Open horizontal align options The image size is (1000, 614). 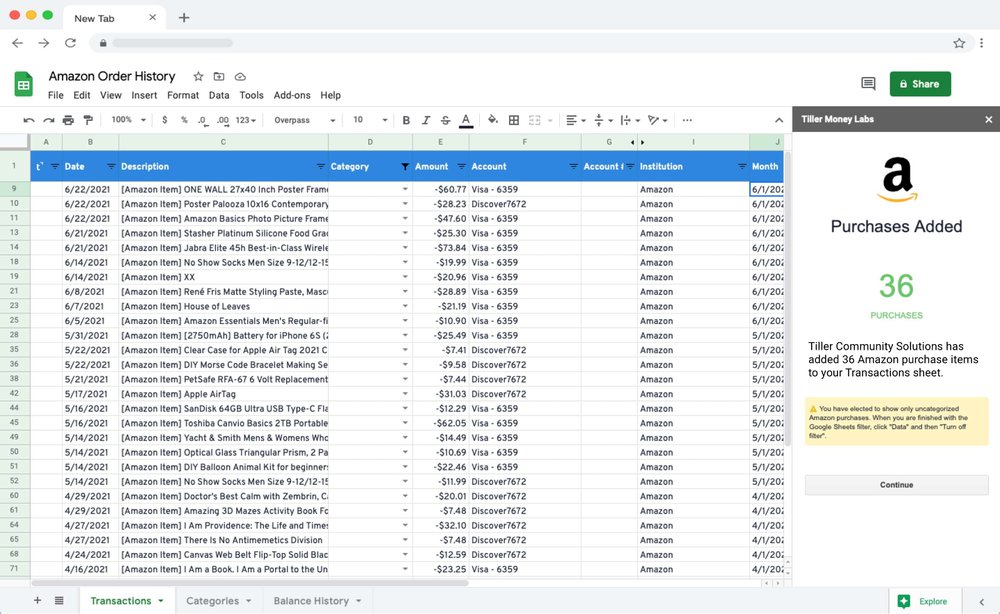[575, 120]
